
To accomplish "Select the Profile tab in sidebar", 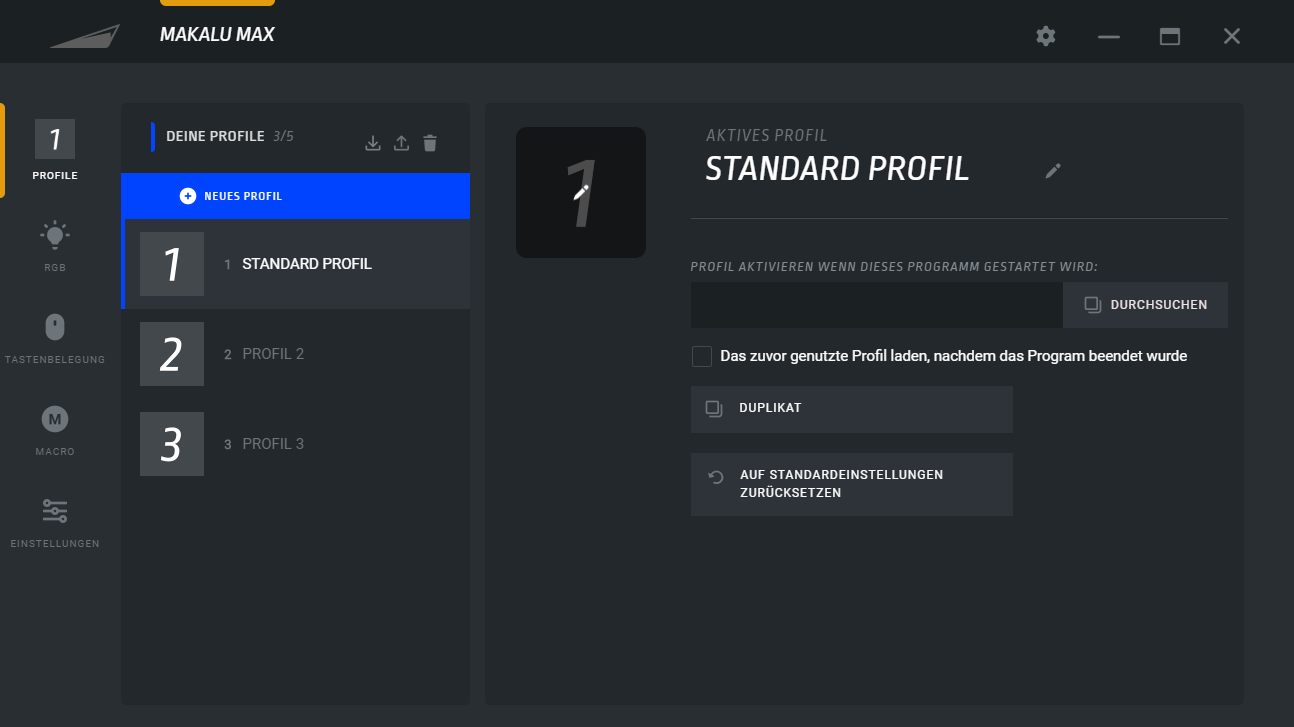I will tap(55, 150).
